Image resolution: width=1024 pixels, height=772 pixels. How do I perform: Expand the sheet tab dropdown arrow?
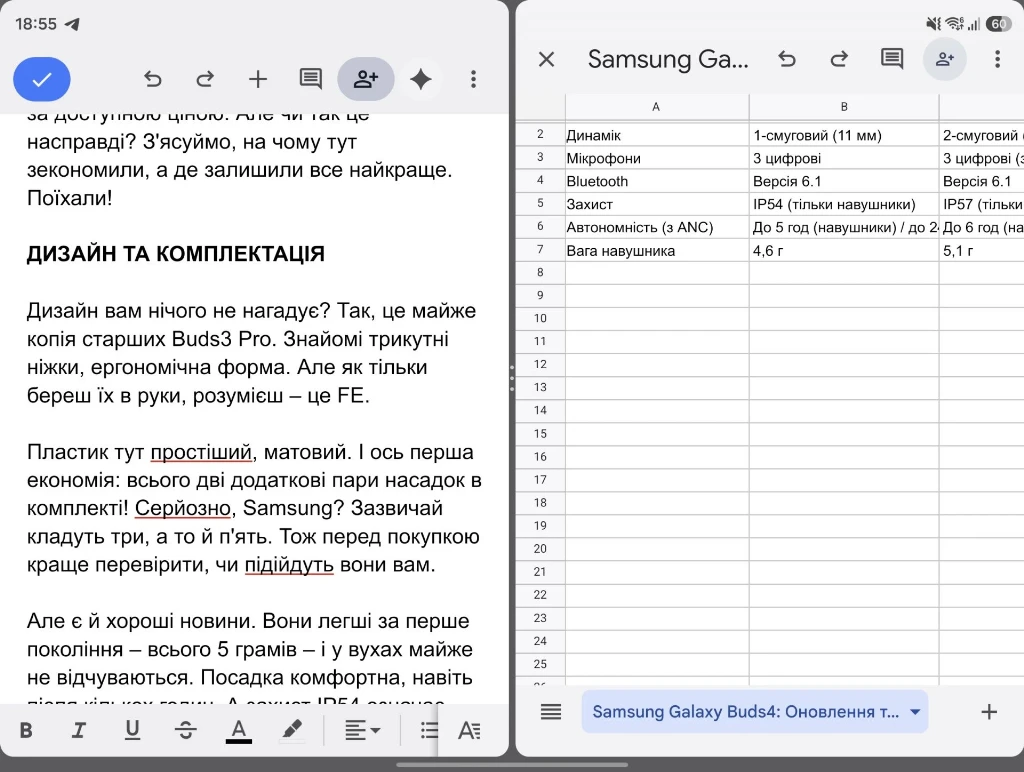pos(915,711)
